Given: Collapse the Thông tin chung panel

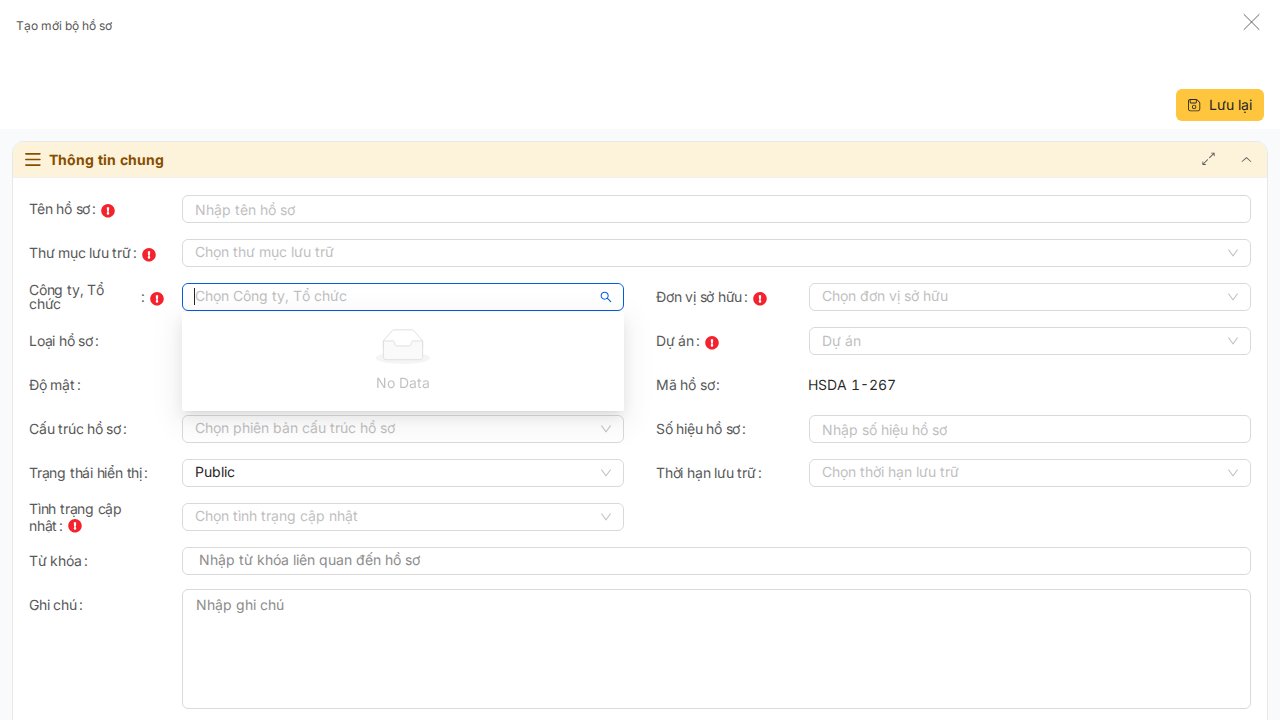Looking at the screenshot, I should point(1246,159).
